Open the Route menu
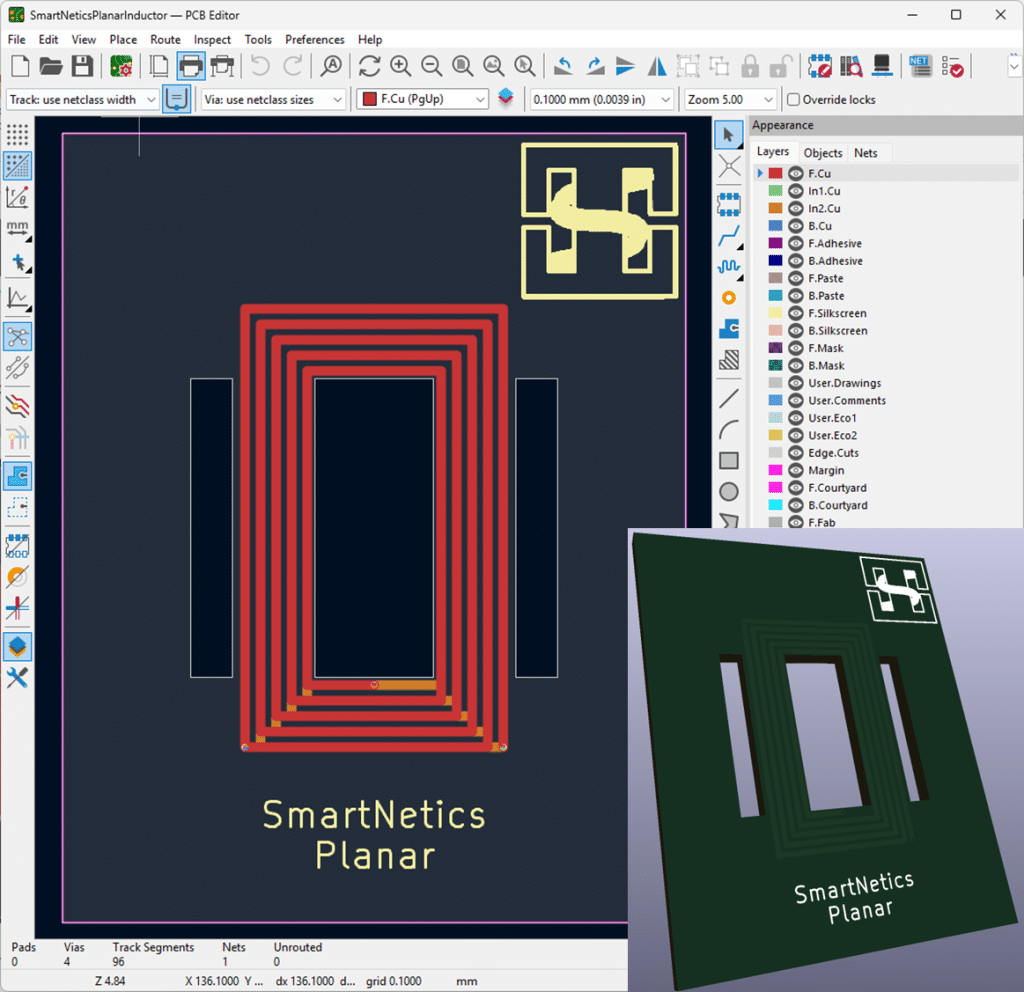Image resolution: width=1024 pixels, height=992 pixels. click(x=165, y=39)
